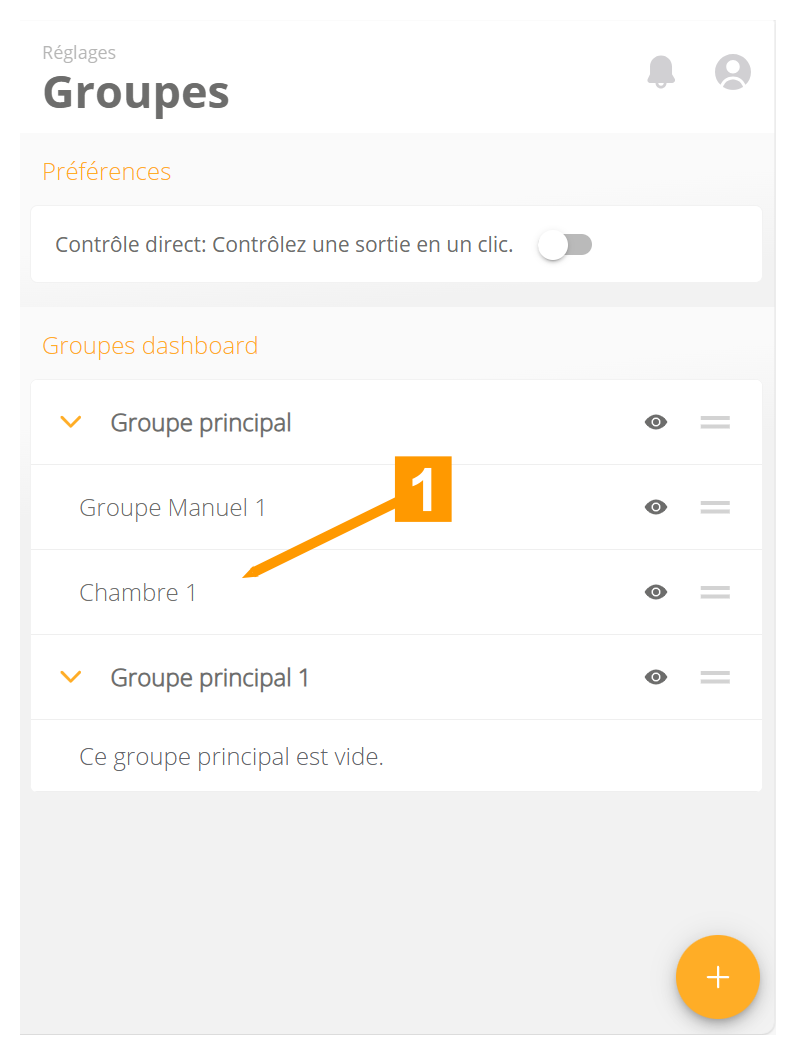Select the Chambre 1 group entry

pyautogui.click(x=138, y=592)
